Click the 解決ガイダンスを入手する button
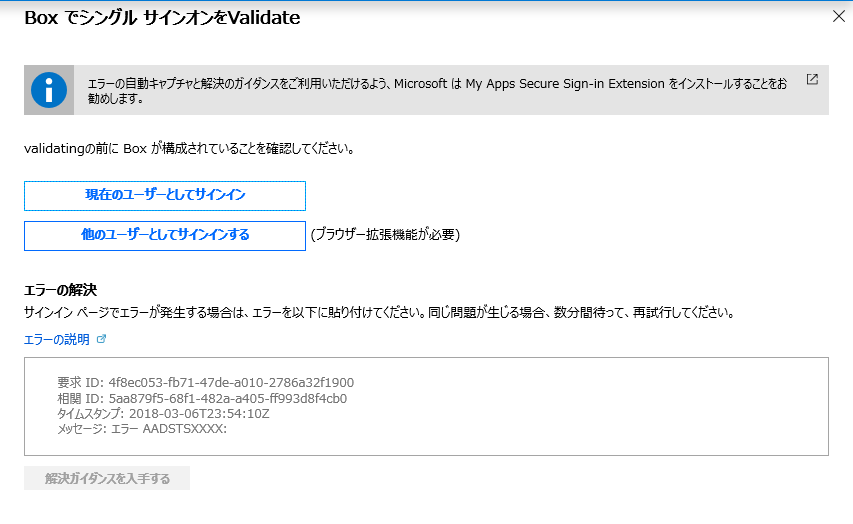The image size is (853, 524). coord(107,478)
